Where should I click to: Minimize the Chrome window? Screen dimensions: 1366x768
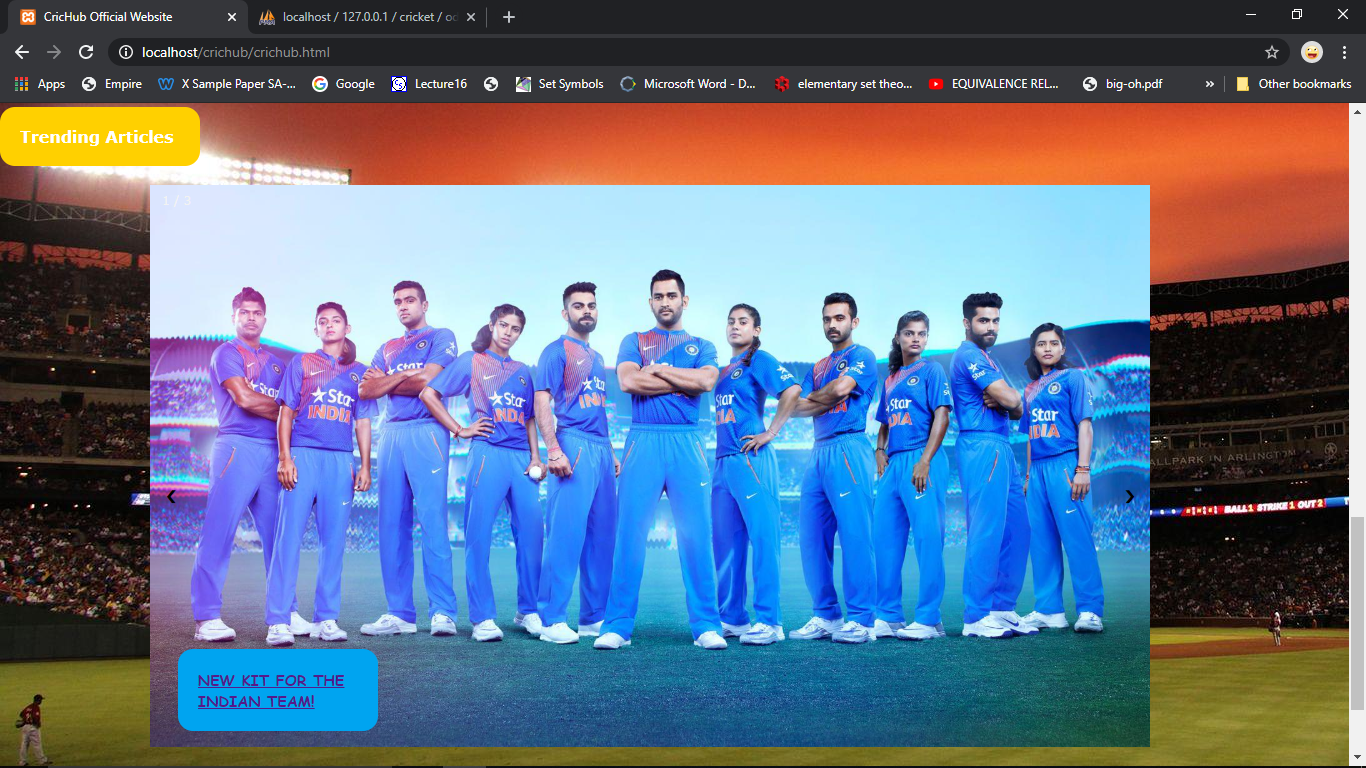(x=1251, y=14)
